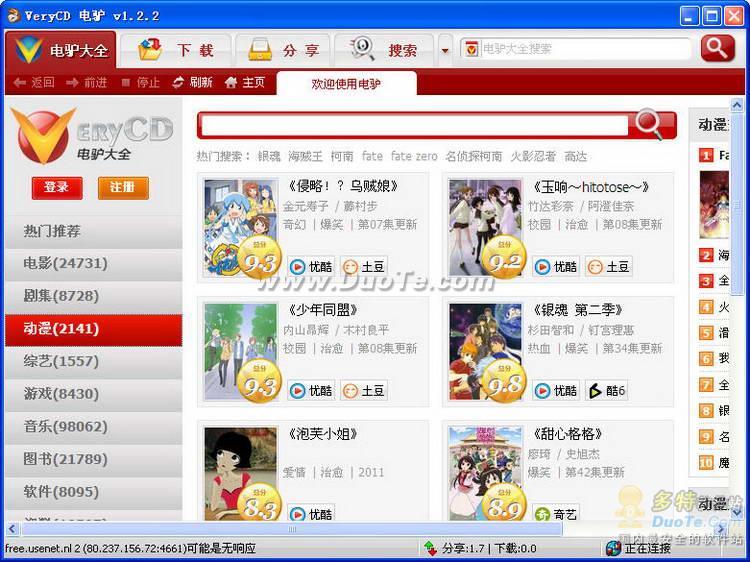Click the magnifier icon beside main search box

(649, 124)
